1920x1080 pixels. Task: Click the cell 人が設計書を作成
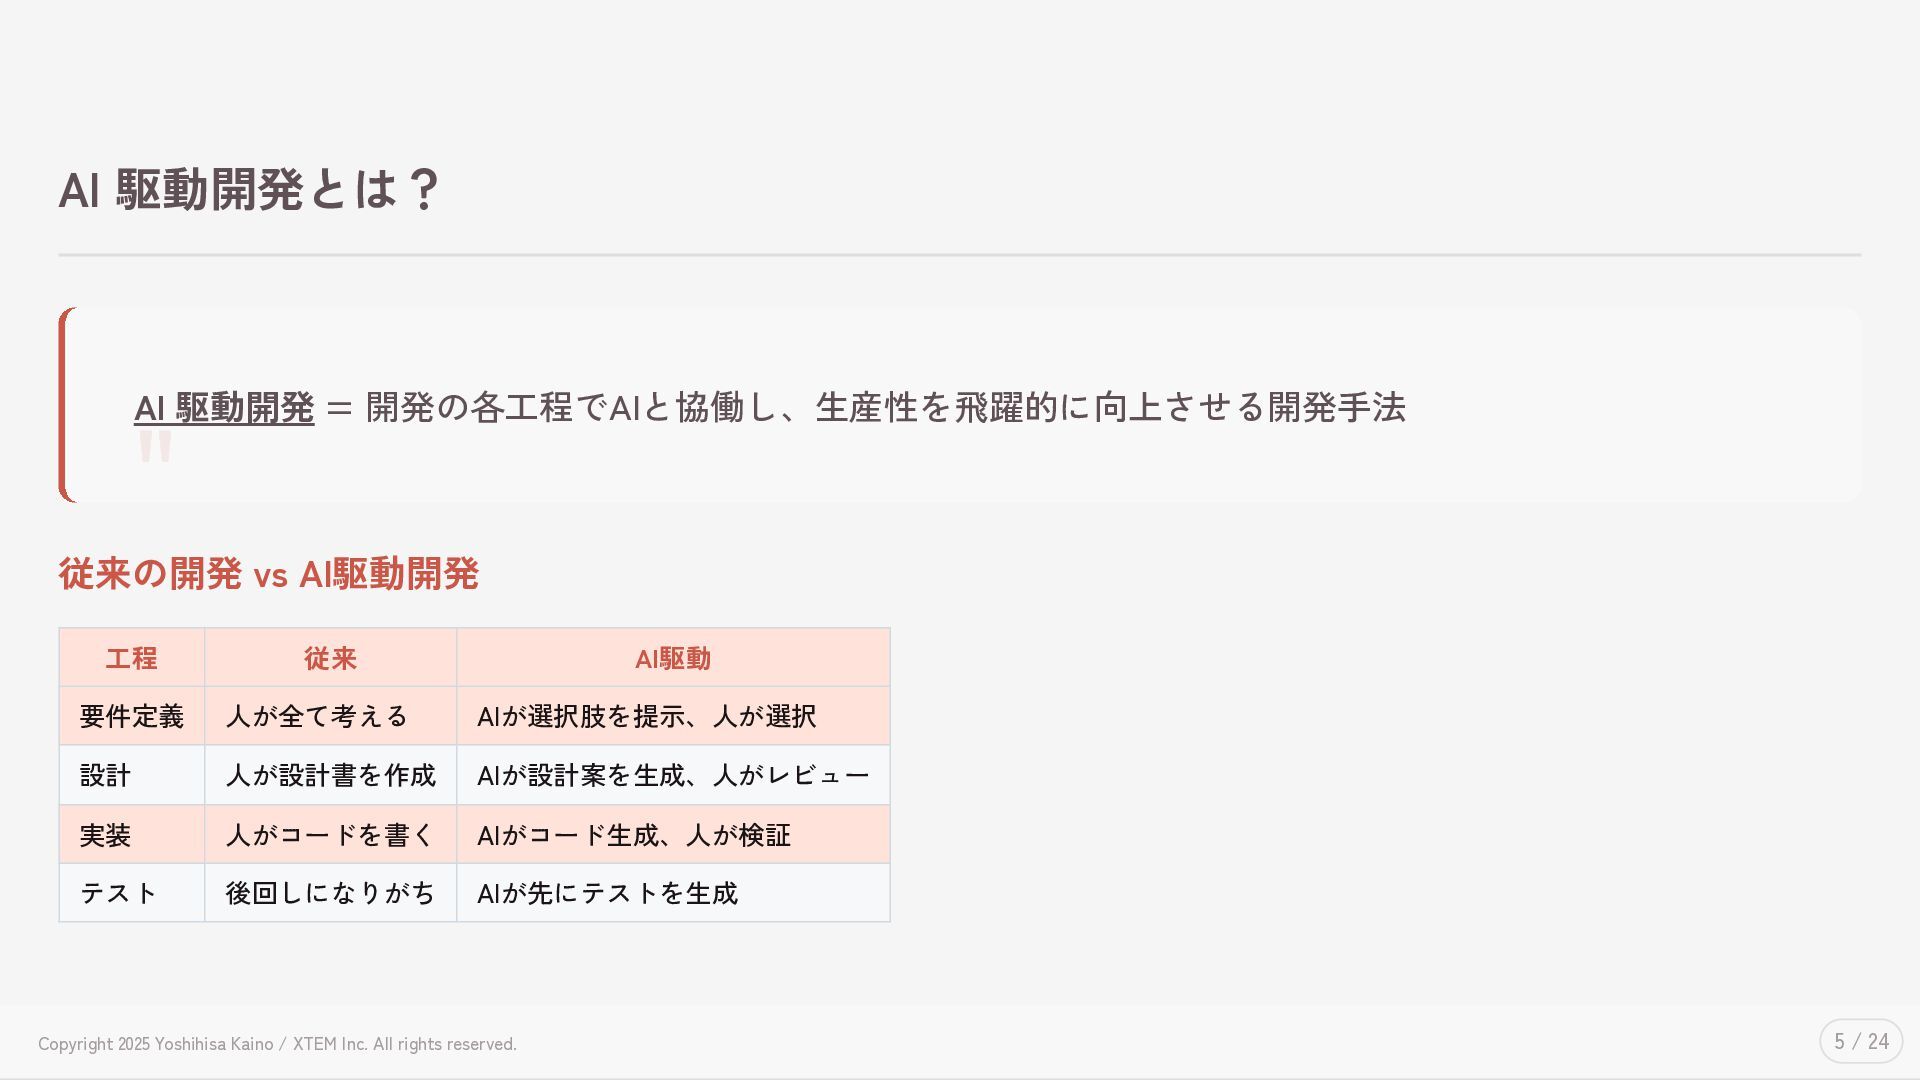pos(330,775)
